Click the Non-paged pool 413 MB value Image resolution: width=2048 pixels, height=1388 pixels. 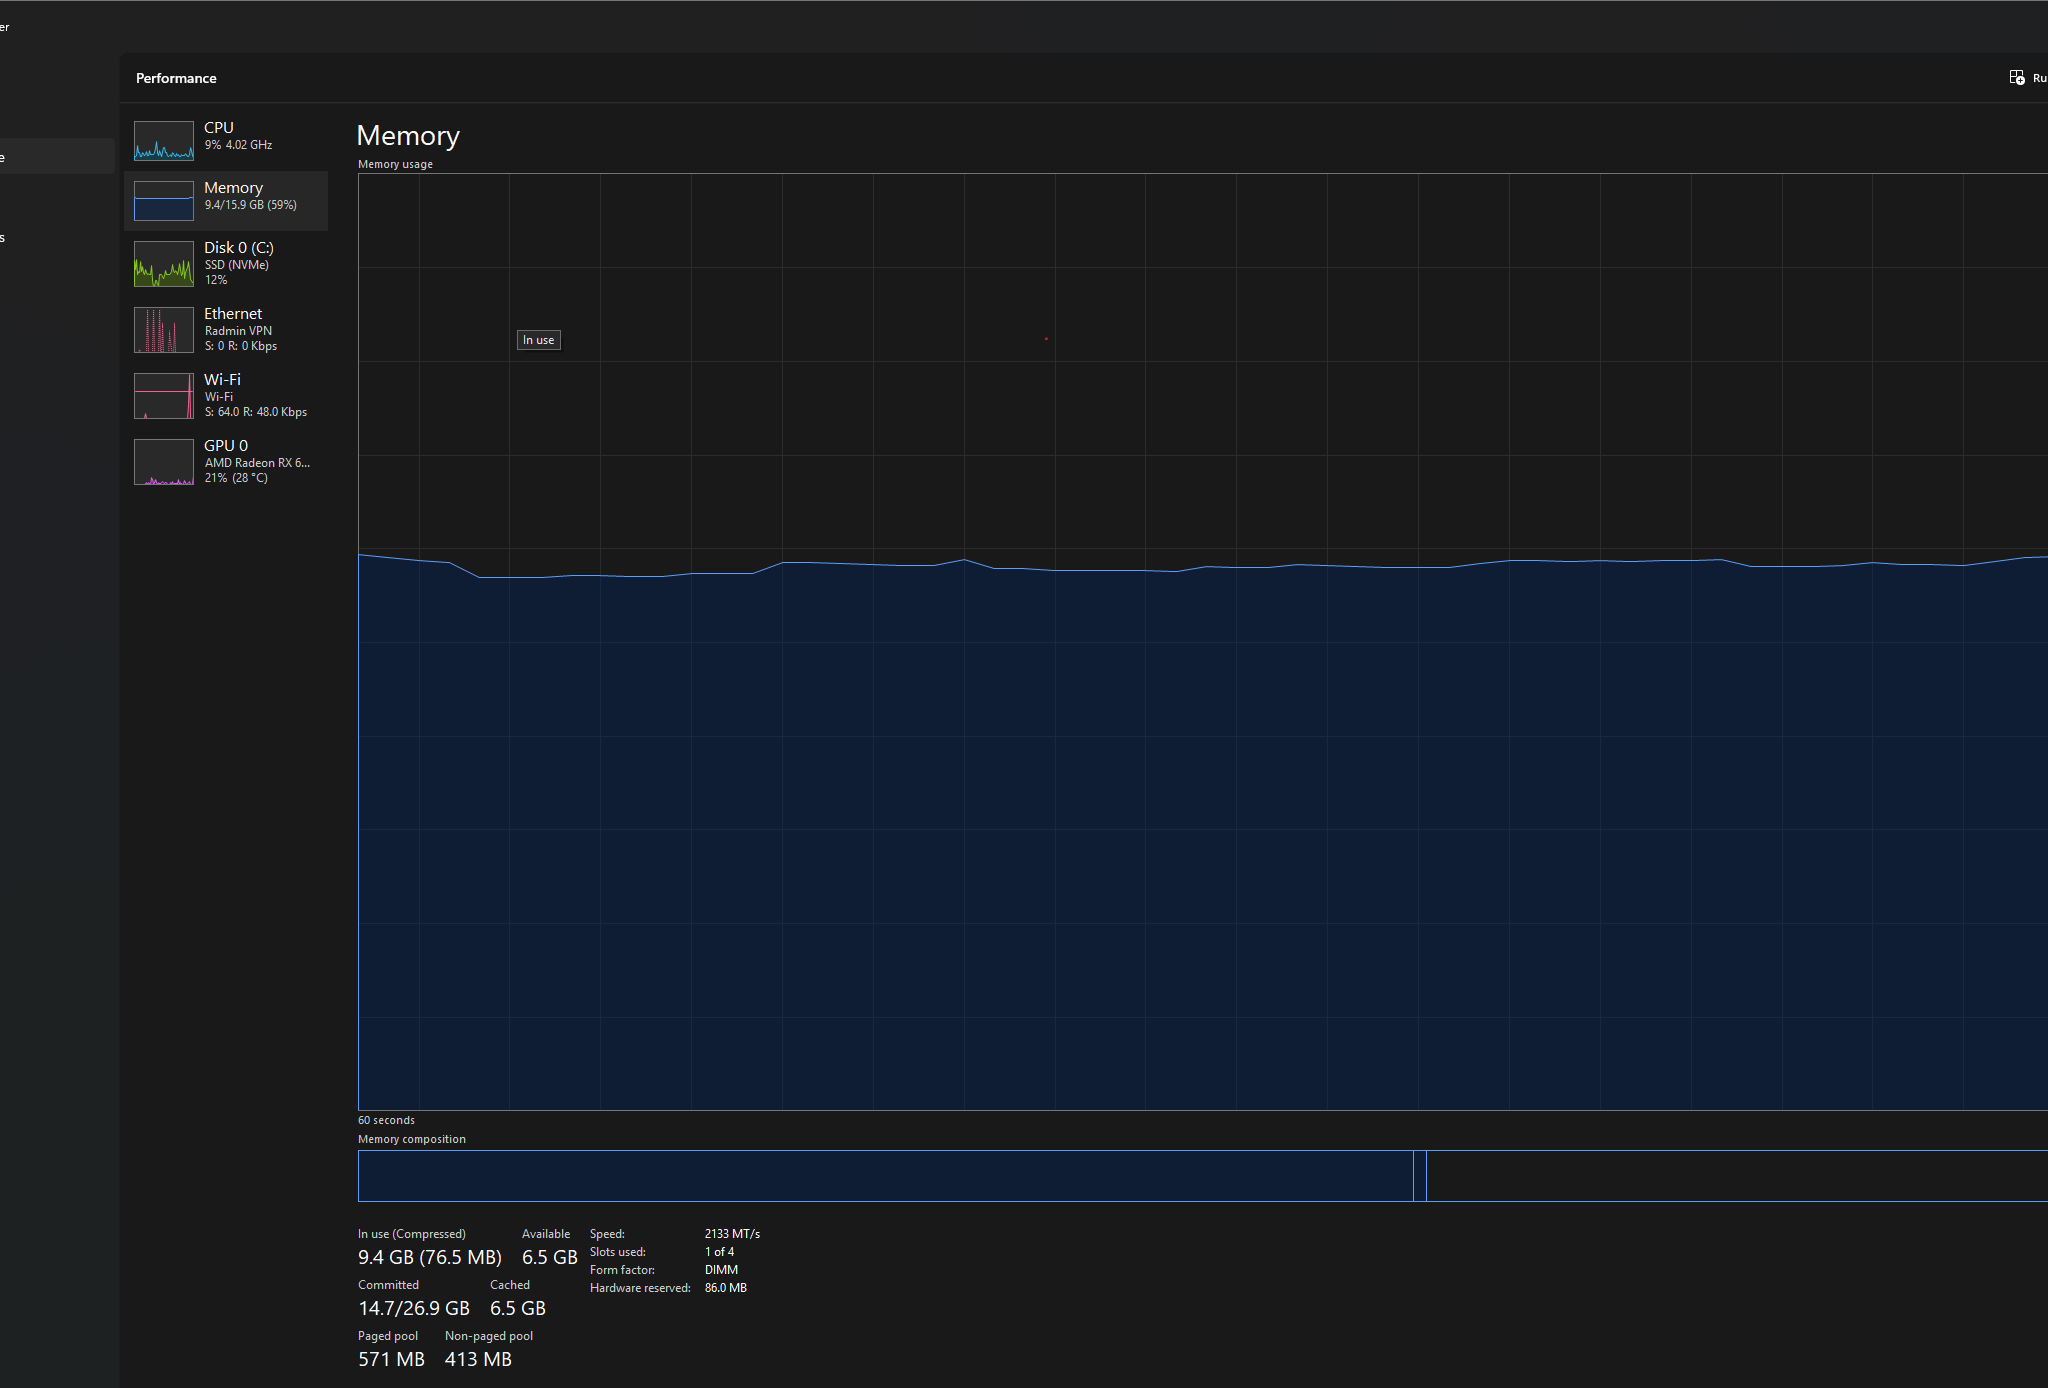coord(478,1359)
